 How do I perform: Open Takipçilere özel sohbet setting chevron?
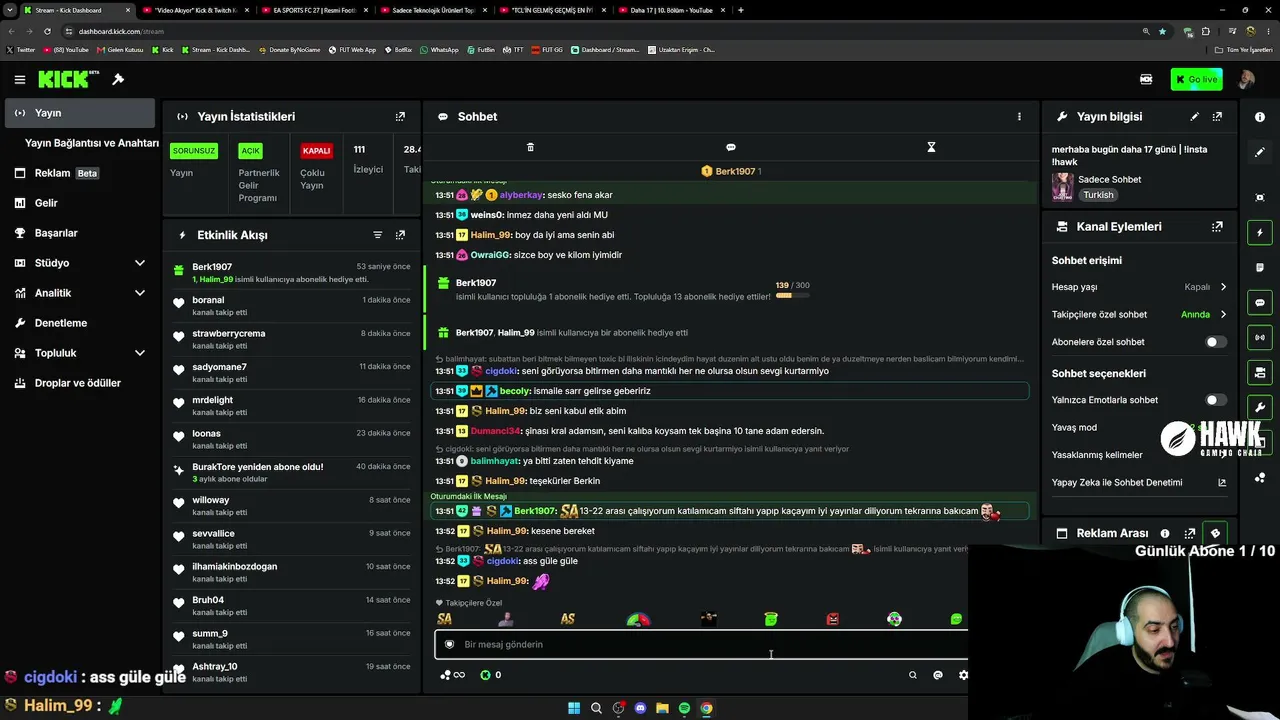tap(1223, 315)
